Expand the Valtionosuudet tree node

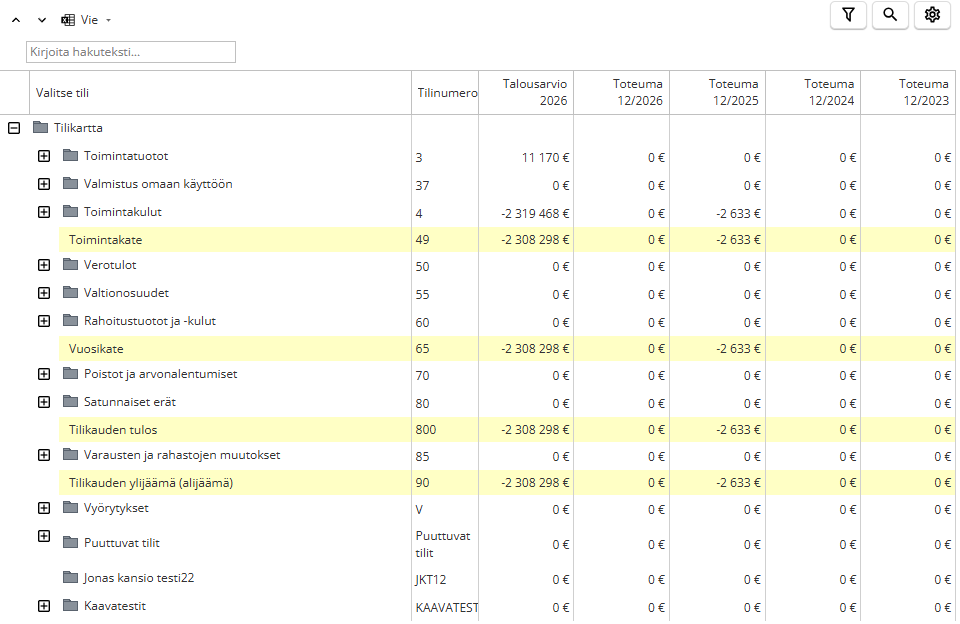tap(44, 294)
